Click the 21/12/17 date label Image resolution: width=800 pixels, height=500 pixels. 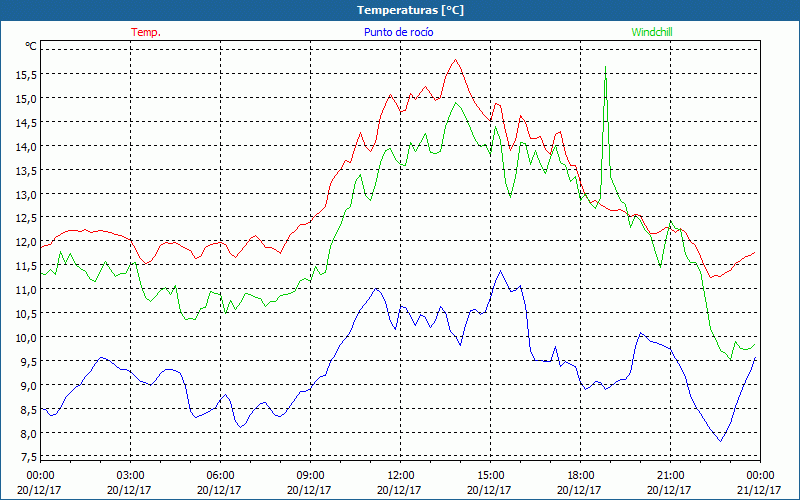759,490
